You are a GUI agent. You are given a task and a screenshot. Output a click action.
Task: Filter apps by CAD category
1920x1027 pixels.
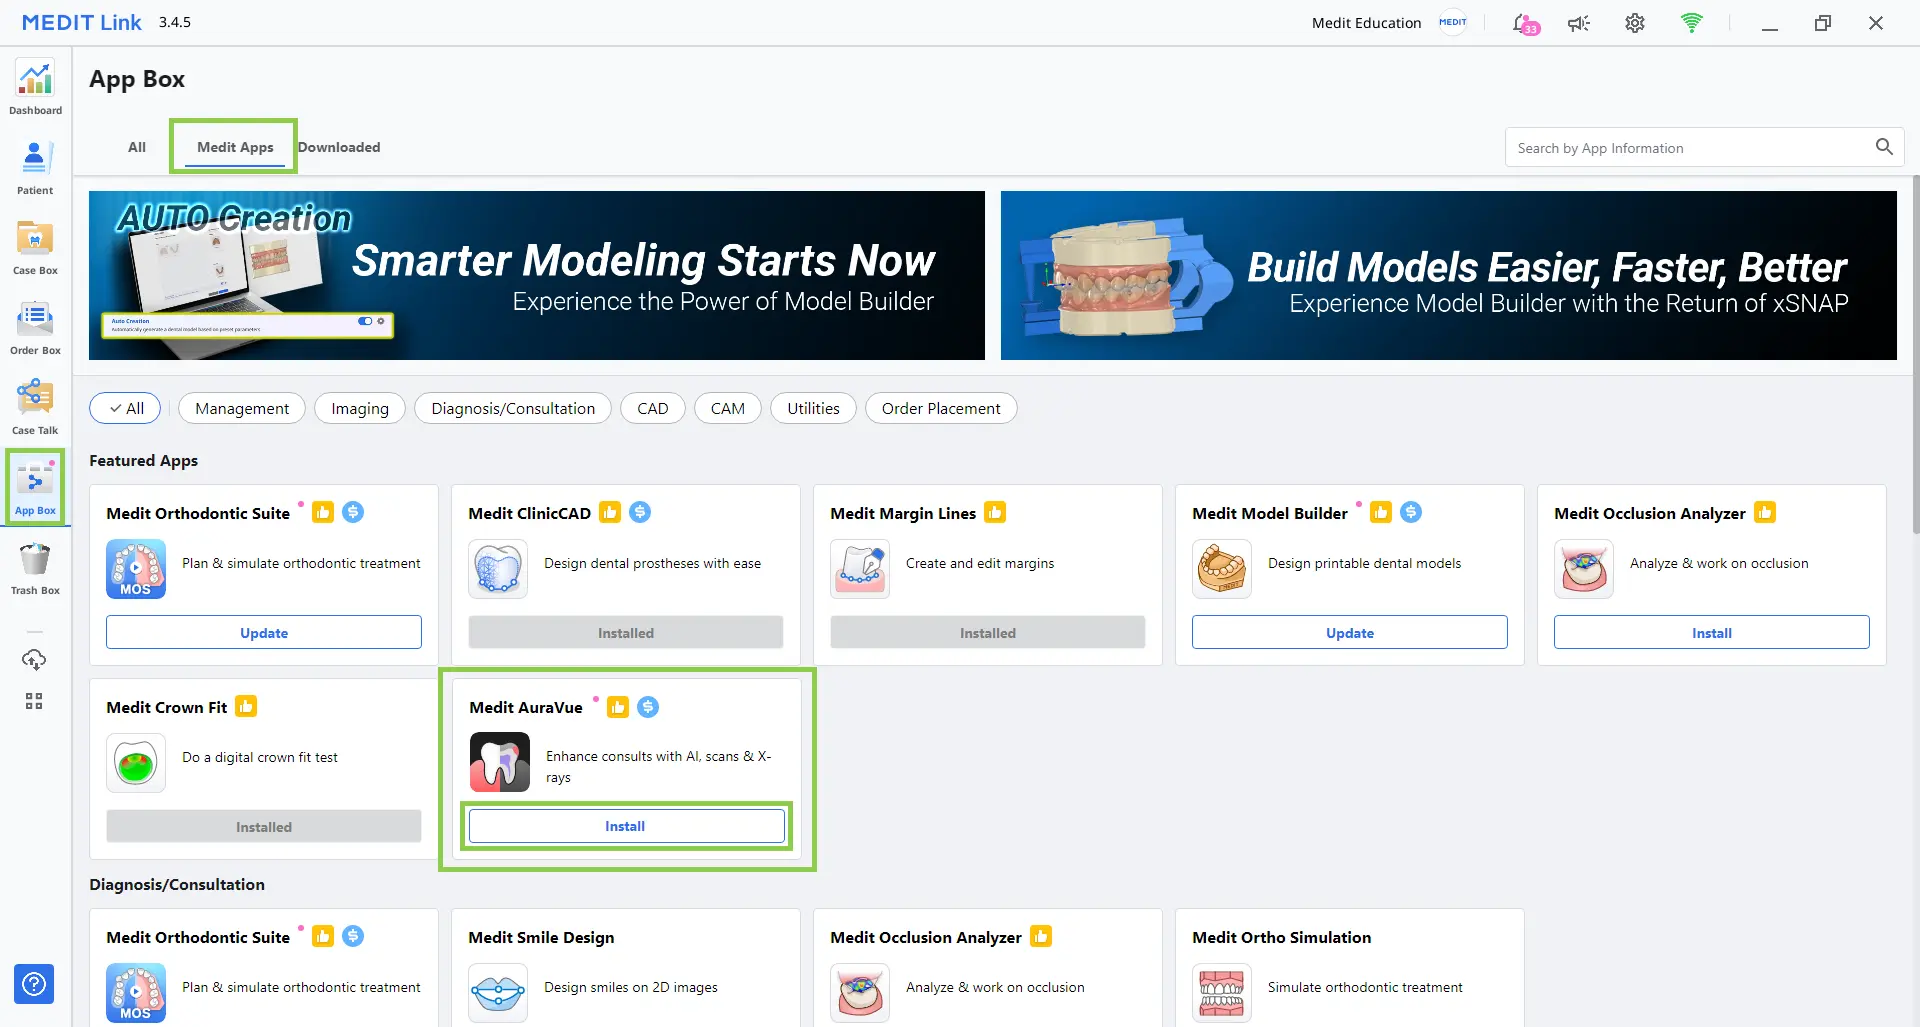coord(653,408)
